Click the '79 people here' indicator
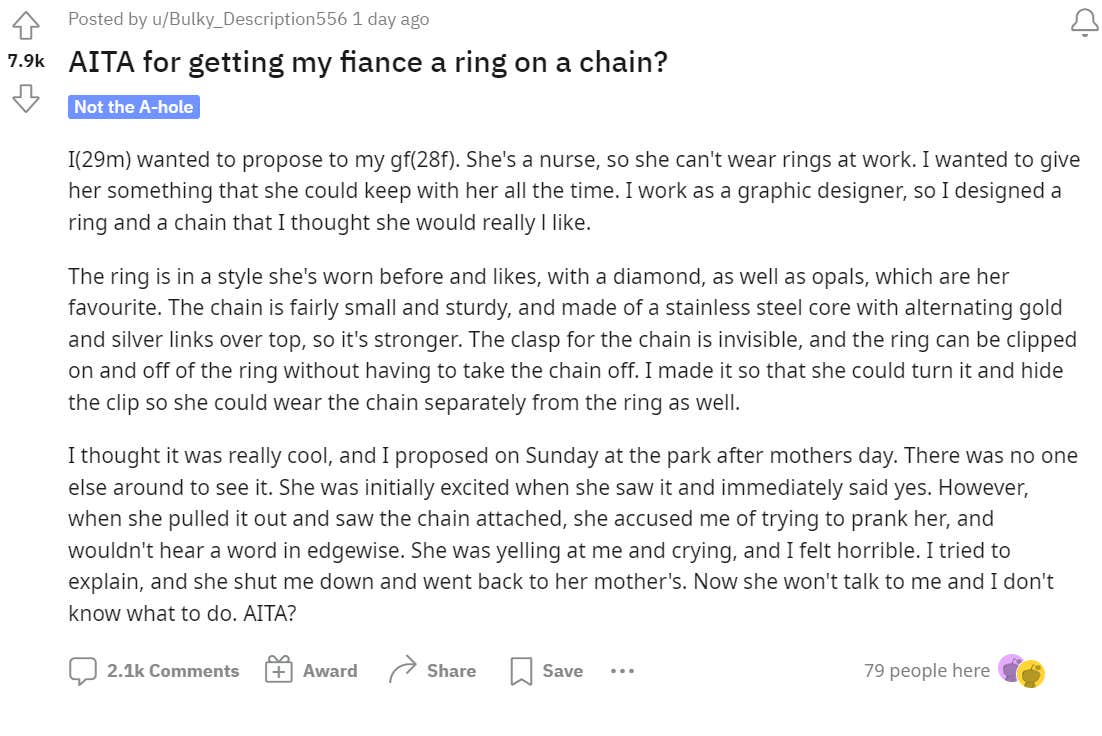The height and width of the screenshot is (736, 1102). pyautogui.click(x=926, y=670)
